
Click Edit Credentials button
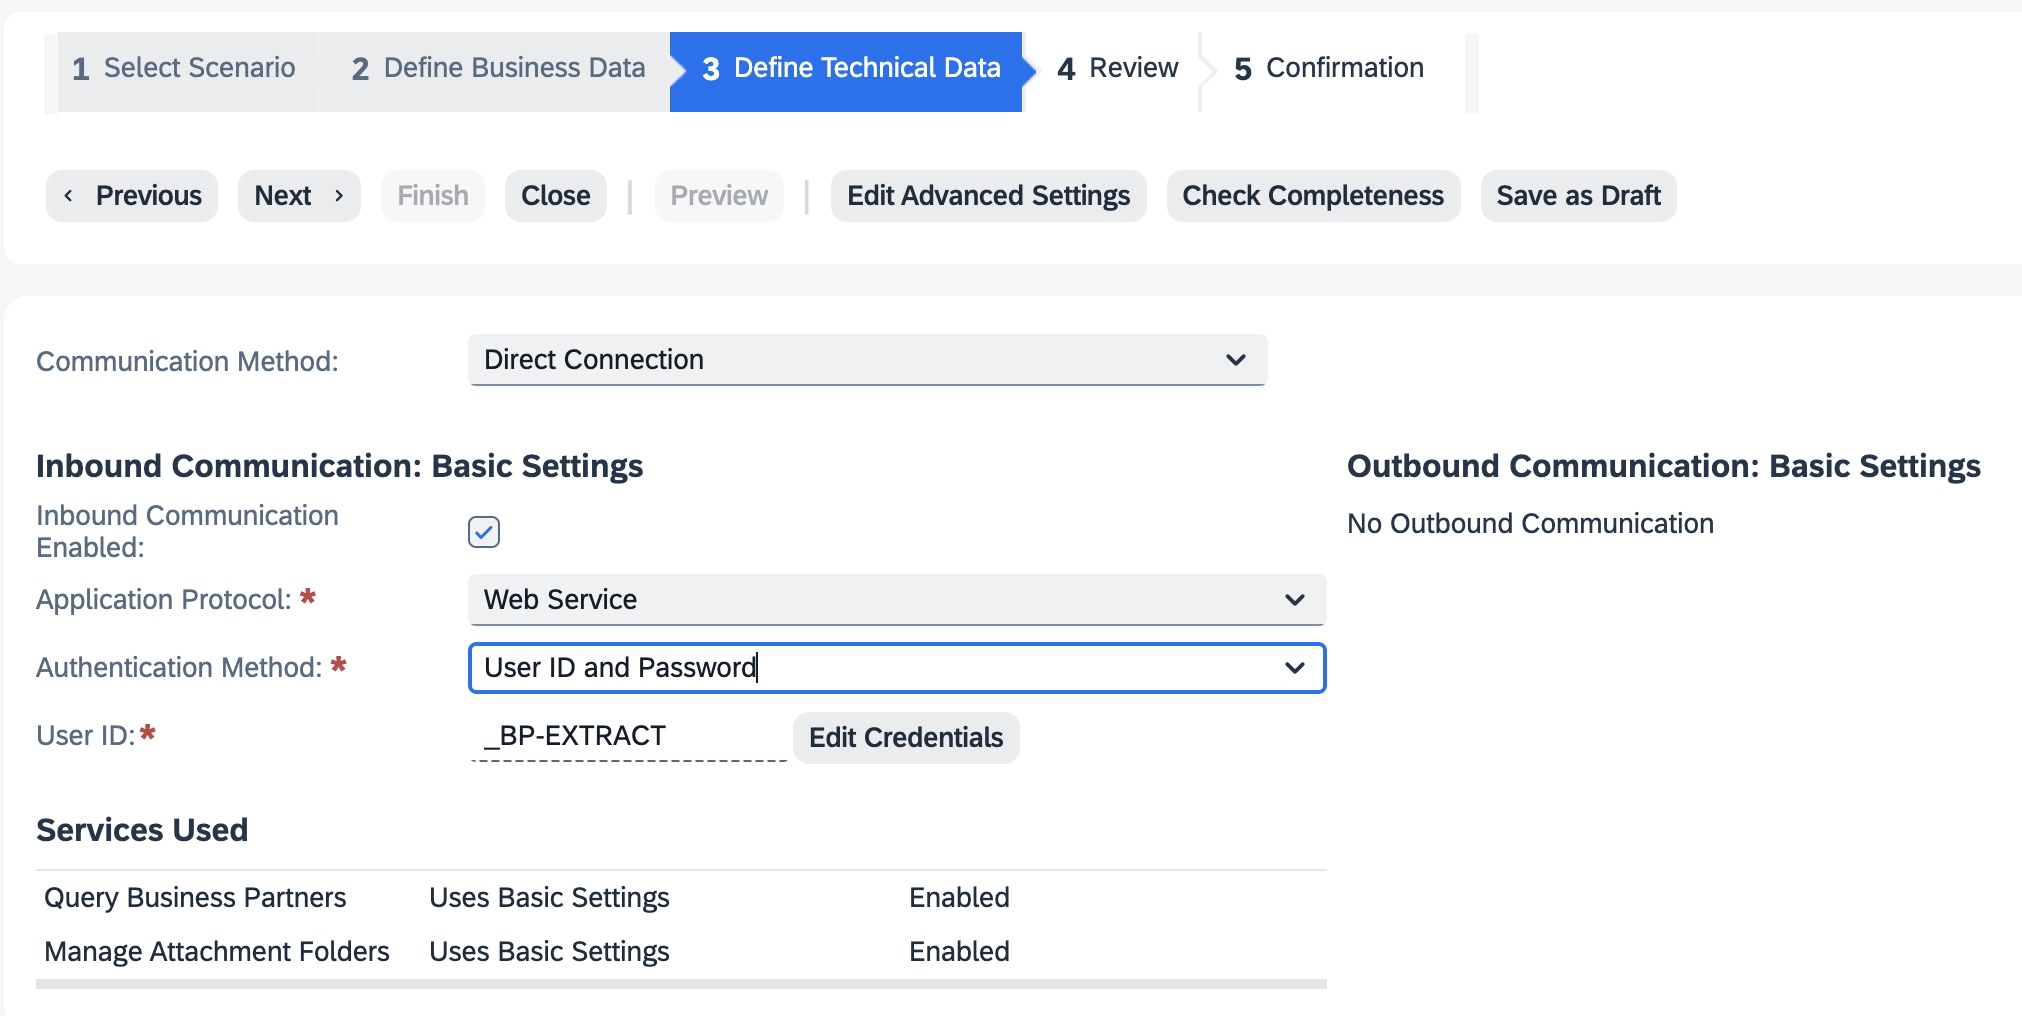[905, 738]
